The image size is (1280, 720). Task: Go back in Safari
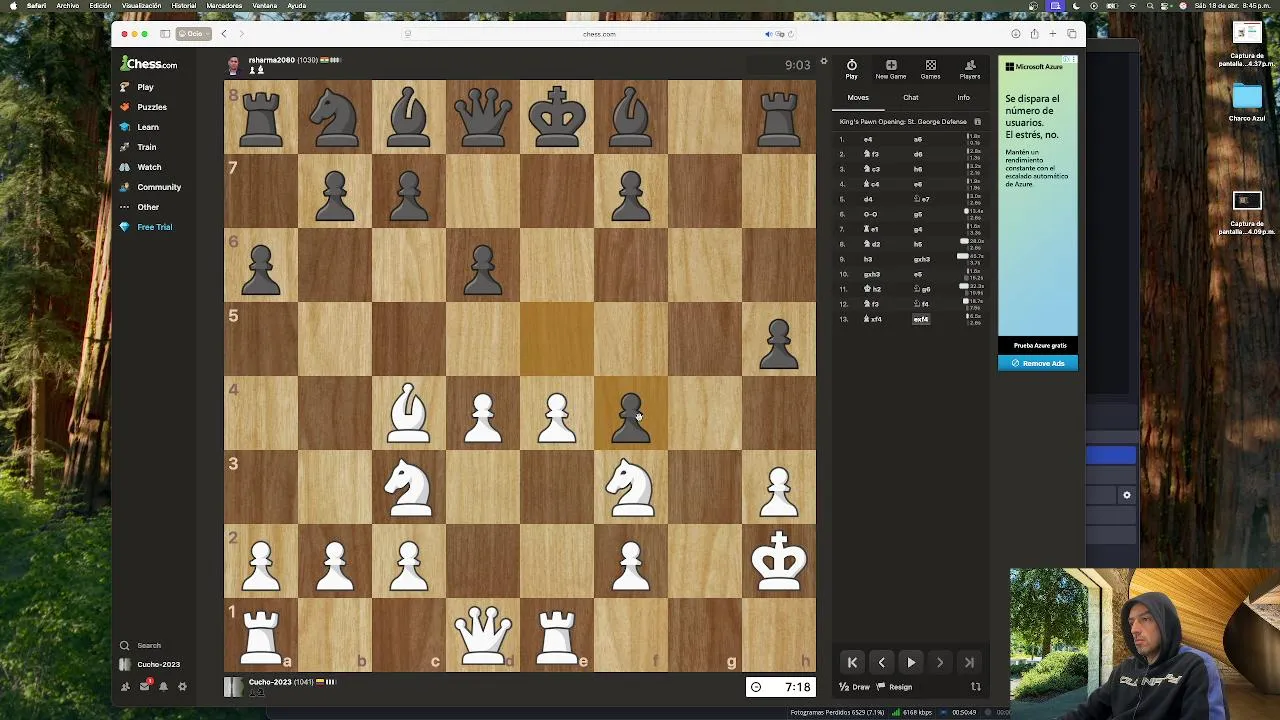(224, 34)
